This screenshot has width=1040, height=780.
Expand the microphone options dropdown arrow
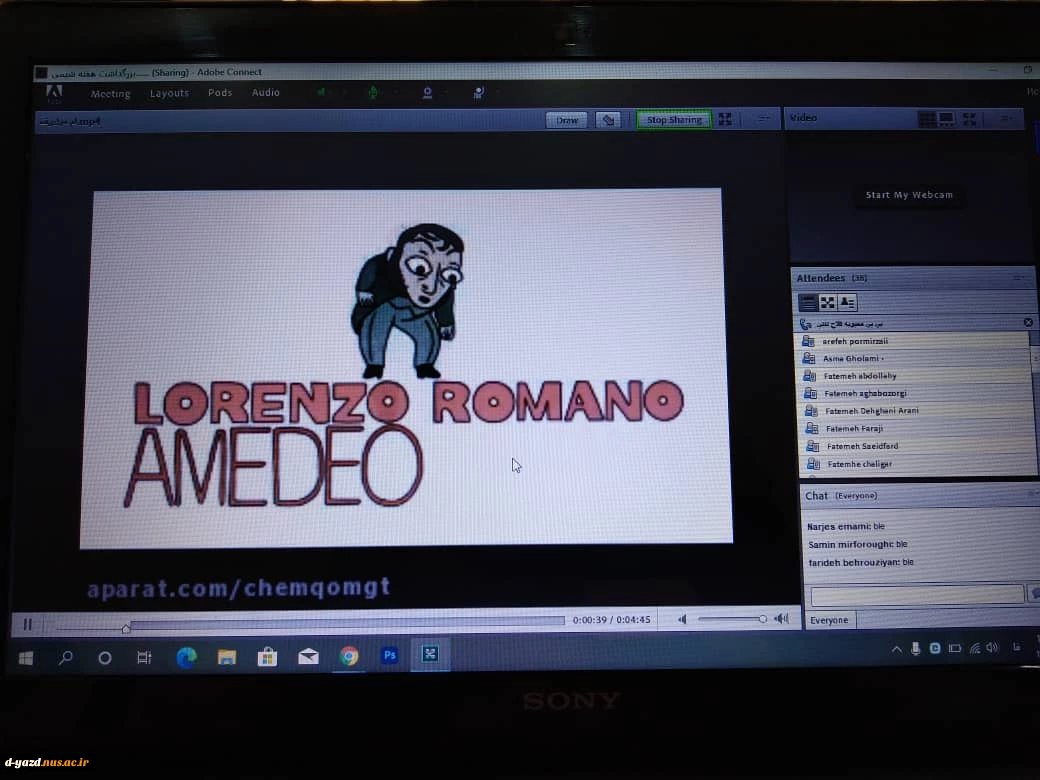click(396, 93)
